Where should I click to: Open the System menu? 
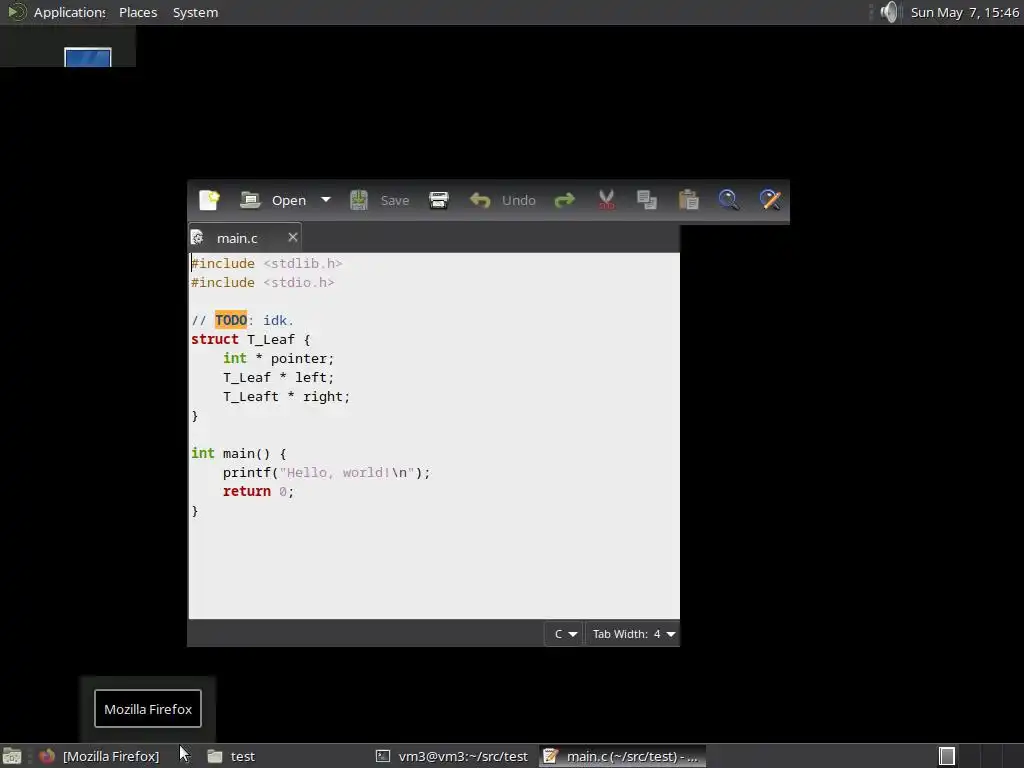[195, 12]
